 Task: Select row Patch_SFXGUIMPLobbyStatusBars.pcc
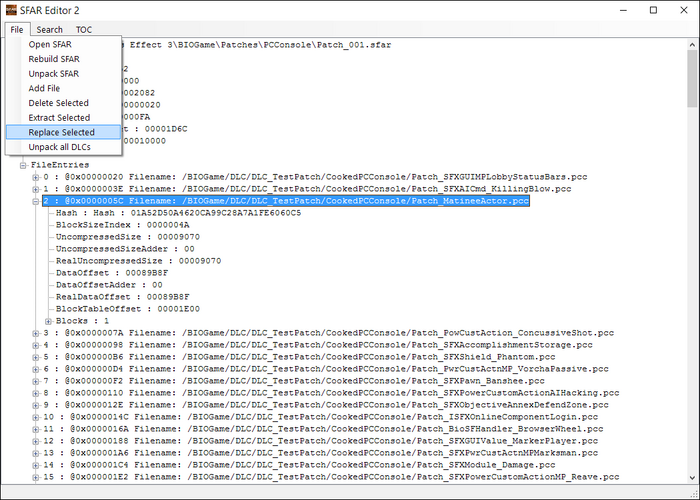coord(315,177)
